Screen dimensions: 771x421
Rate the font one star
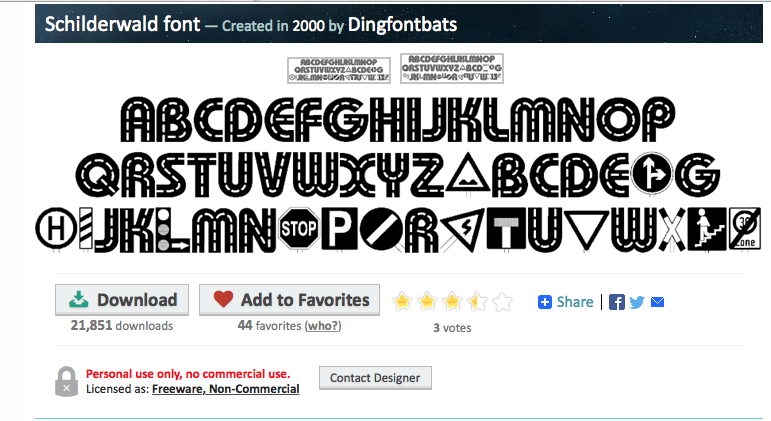(402, 301)
